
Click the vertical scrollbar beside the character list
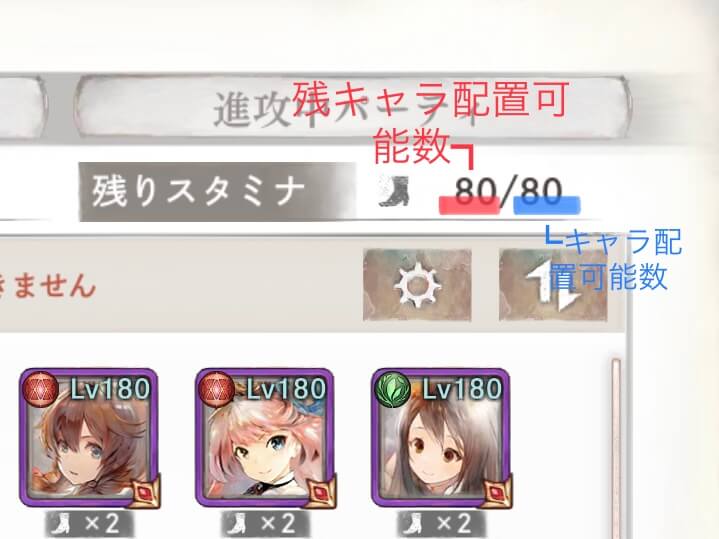pyautogui.click(x=616, y=449)
